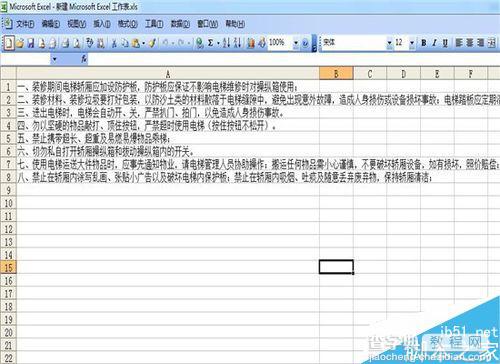Image resolution: width=500 pixels, height=364 pixels.
Task: Select cell A8 starting with 八、禁止在轿厢内
Action: 168,177
